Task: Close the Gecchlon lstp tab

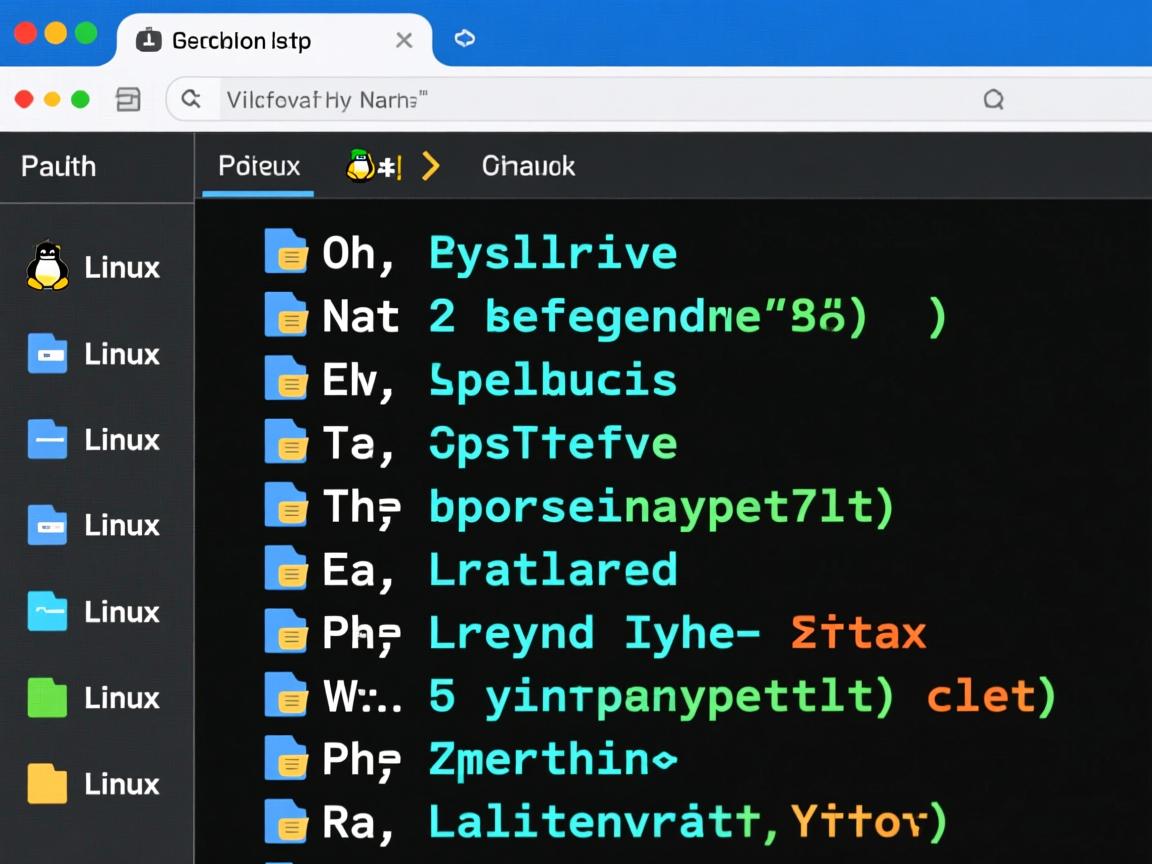Action: coord(404,40)
